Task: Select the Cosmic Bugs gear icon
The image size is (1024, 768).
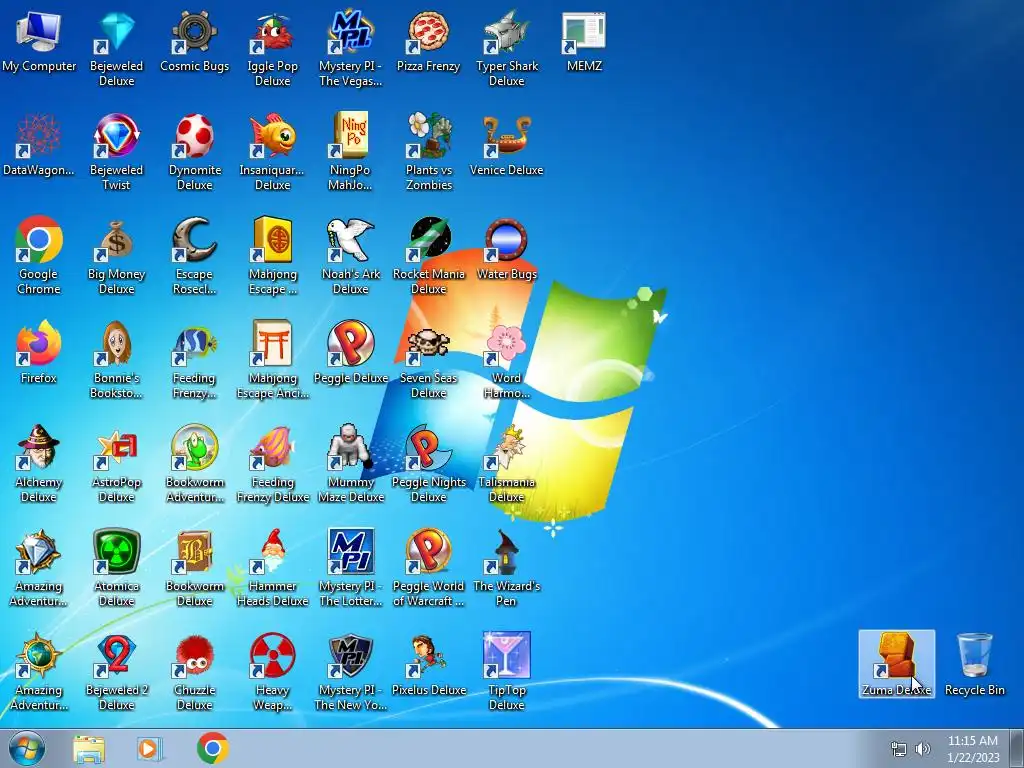Action: click(195, 33)
